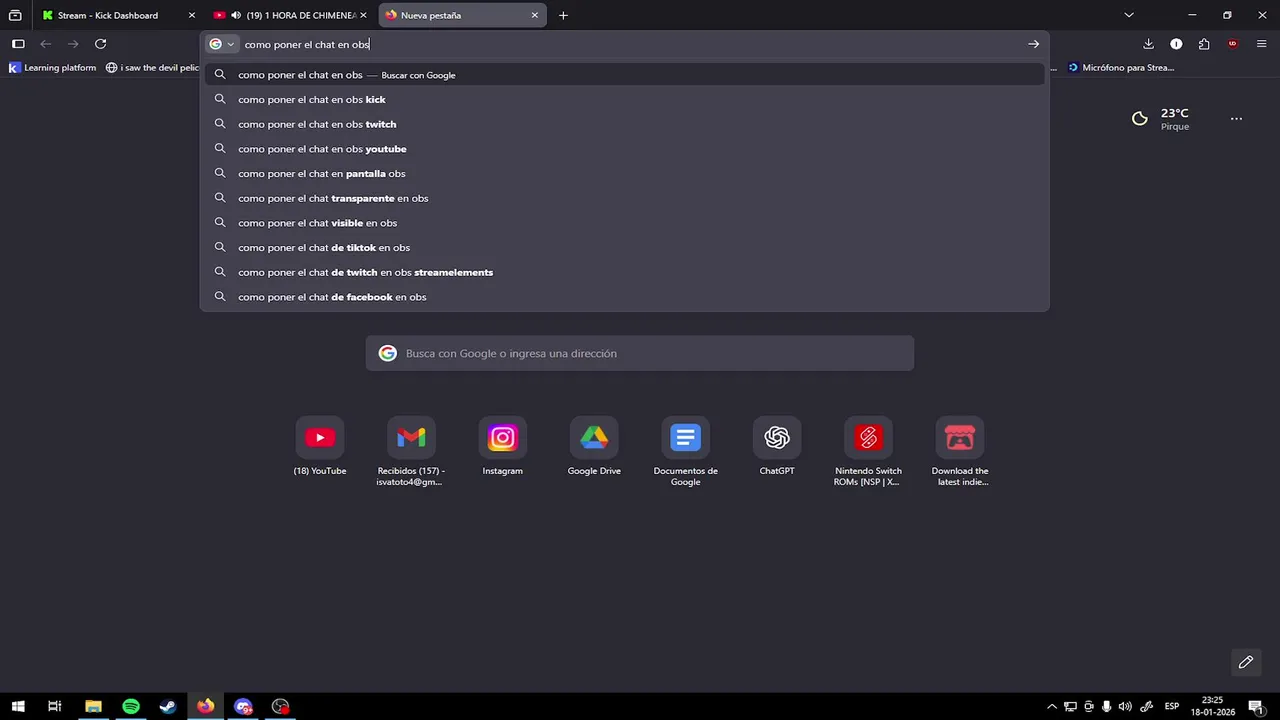The image size is (1280, 720).
Task: Click the circular info extension icon
Action: pos(1176,44)
